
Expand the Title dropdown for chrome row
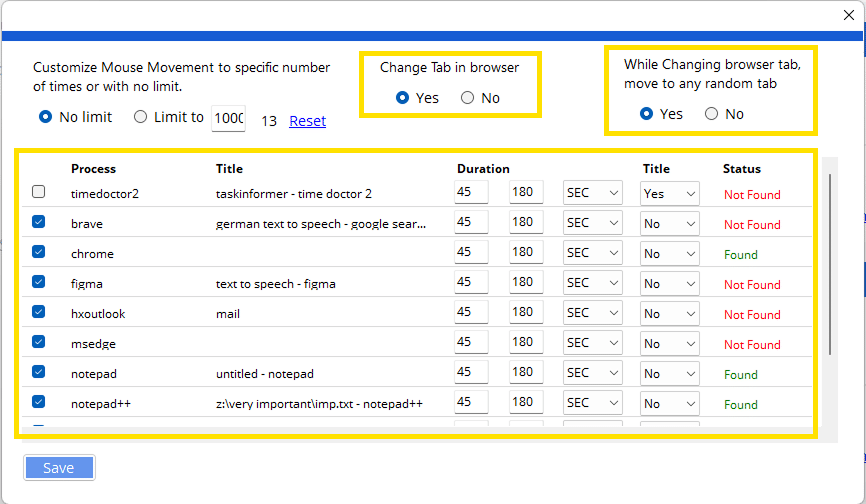click(668, 254)
